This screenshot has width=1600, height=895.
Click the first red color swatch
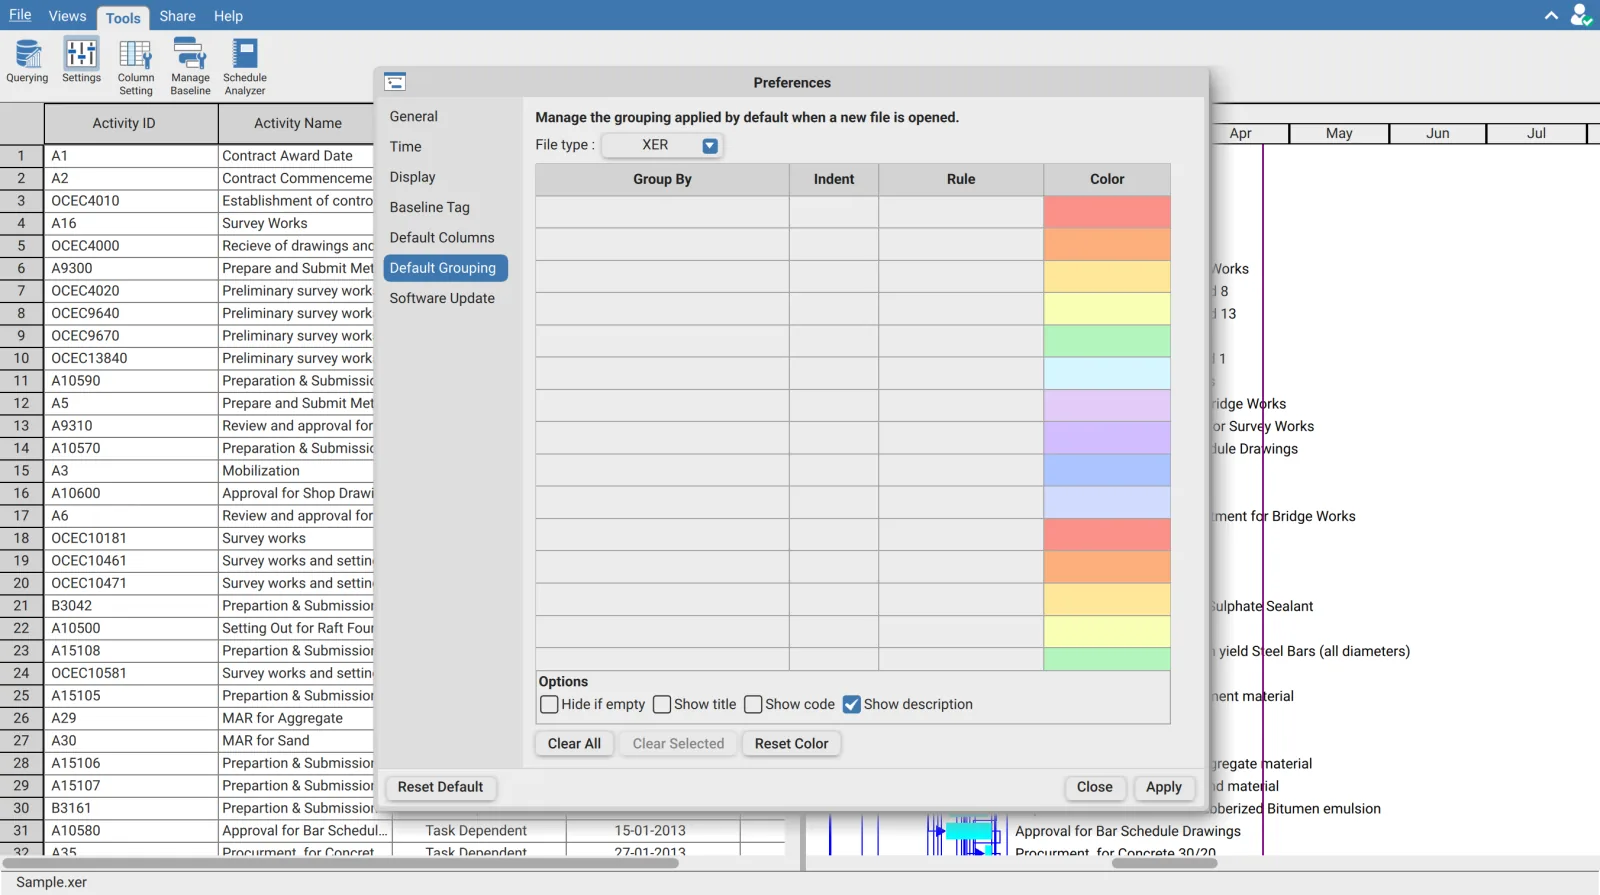point(1107,212)
